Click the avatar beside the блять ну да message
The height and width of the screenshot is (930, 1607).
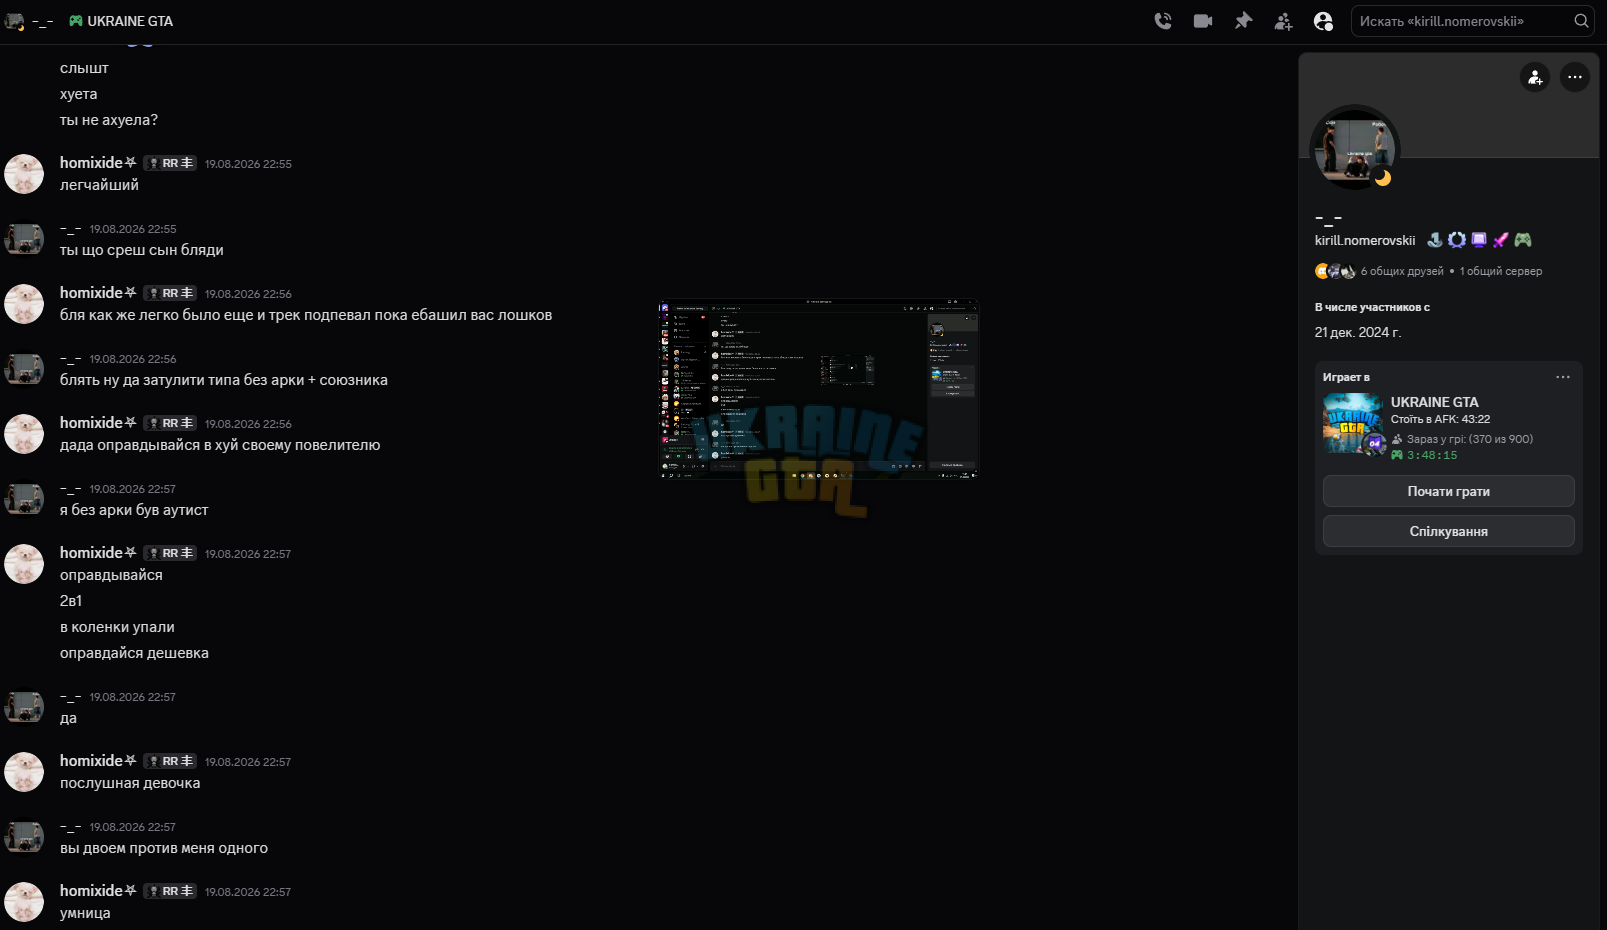pyautogui.click(x=24, y=369)
